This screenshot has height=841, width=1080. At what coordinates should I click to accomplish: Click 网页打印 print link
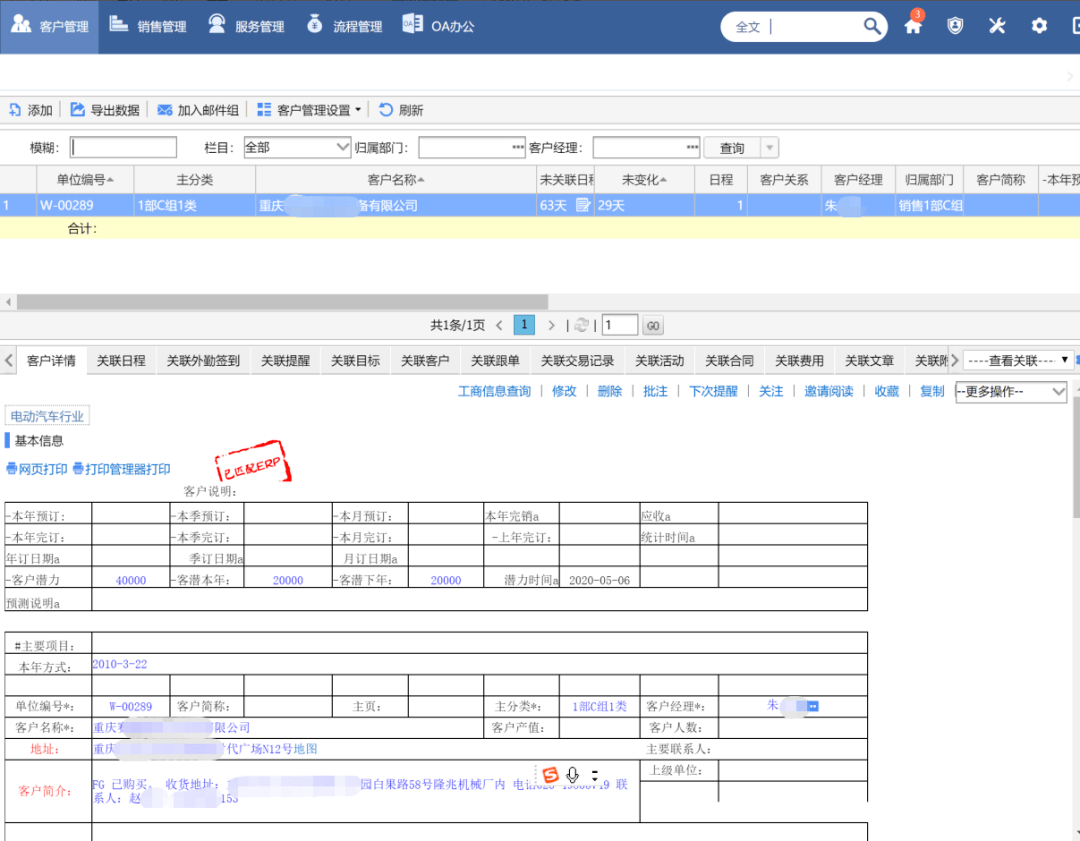37,469
